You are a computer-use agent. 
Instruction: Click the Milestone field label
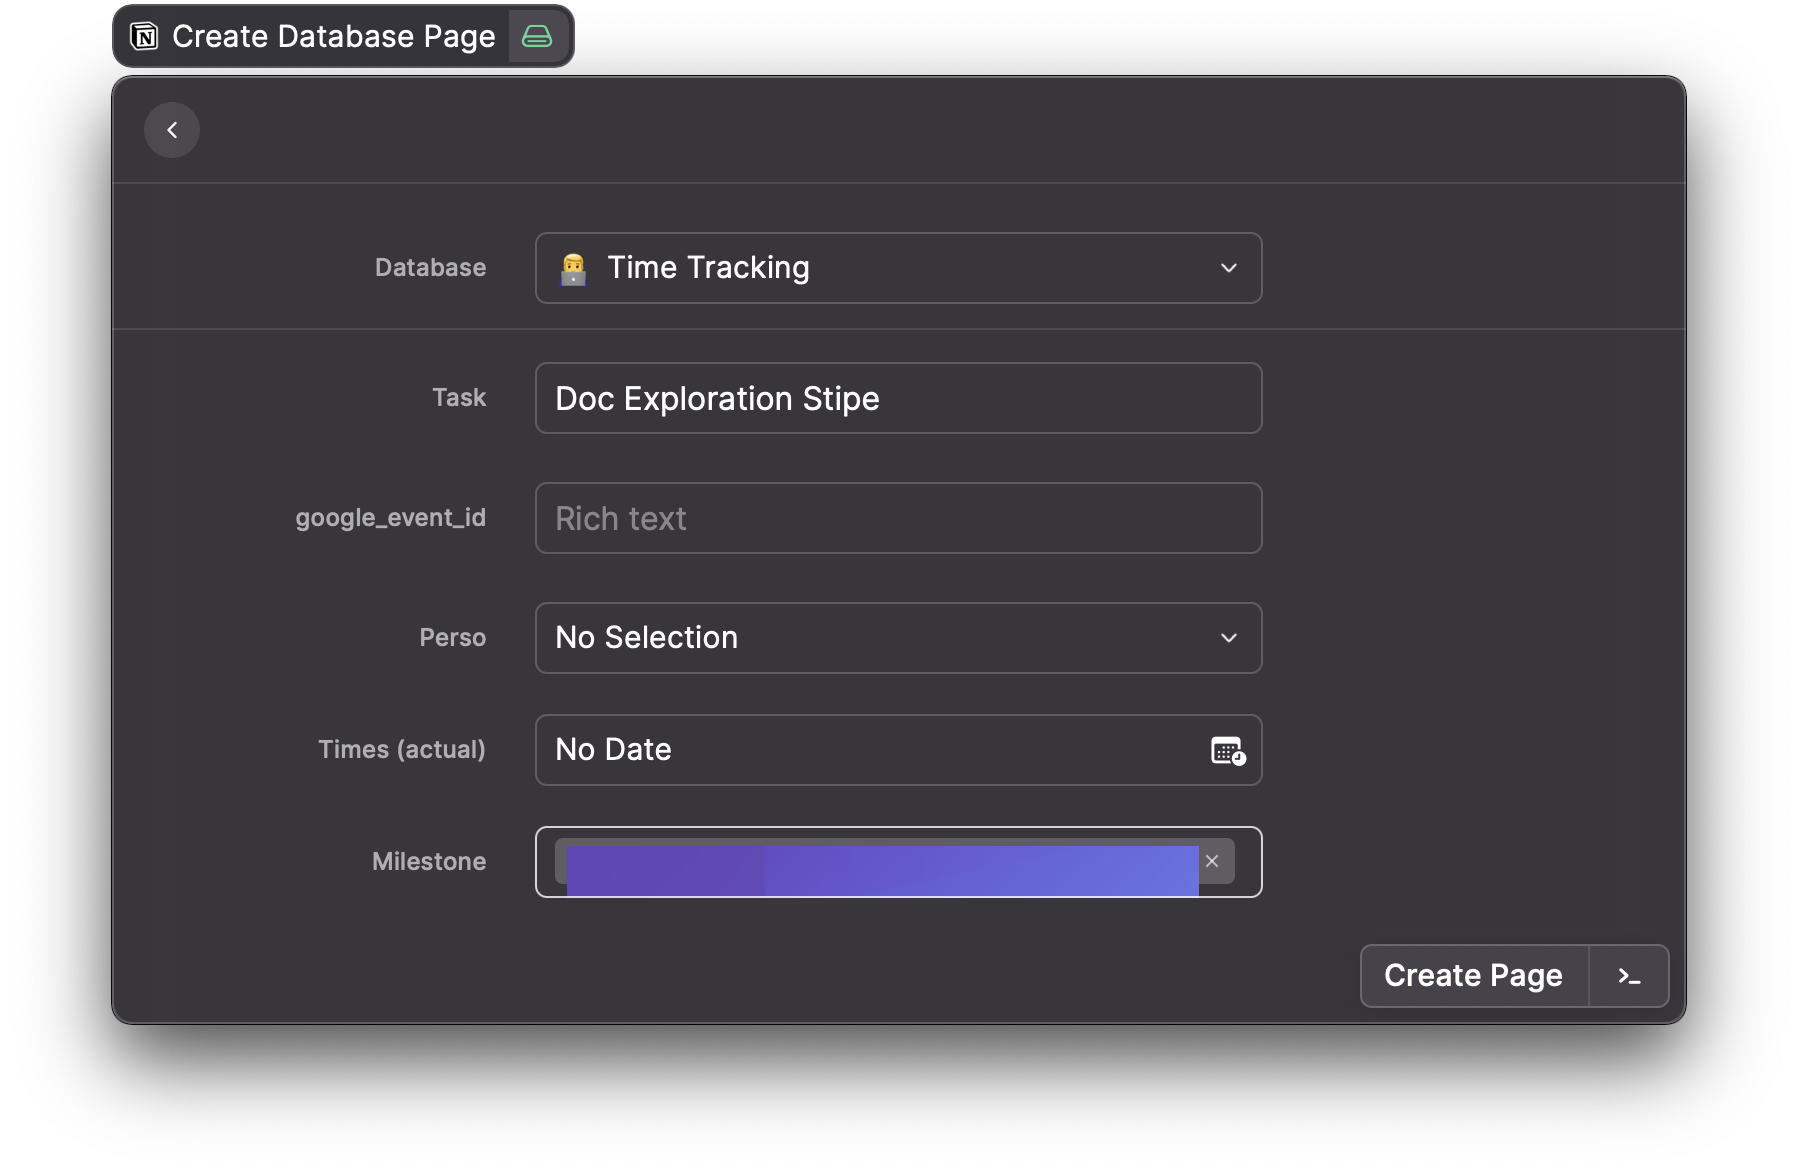(429, 862)
